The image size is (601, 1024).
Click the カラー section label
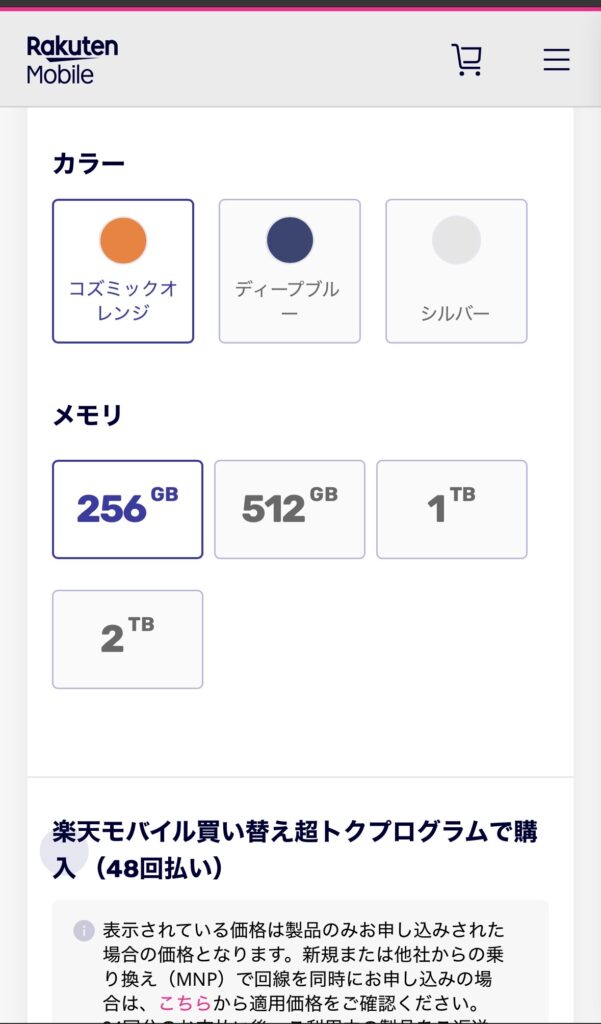tap(88, 163)
